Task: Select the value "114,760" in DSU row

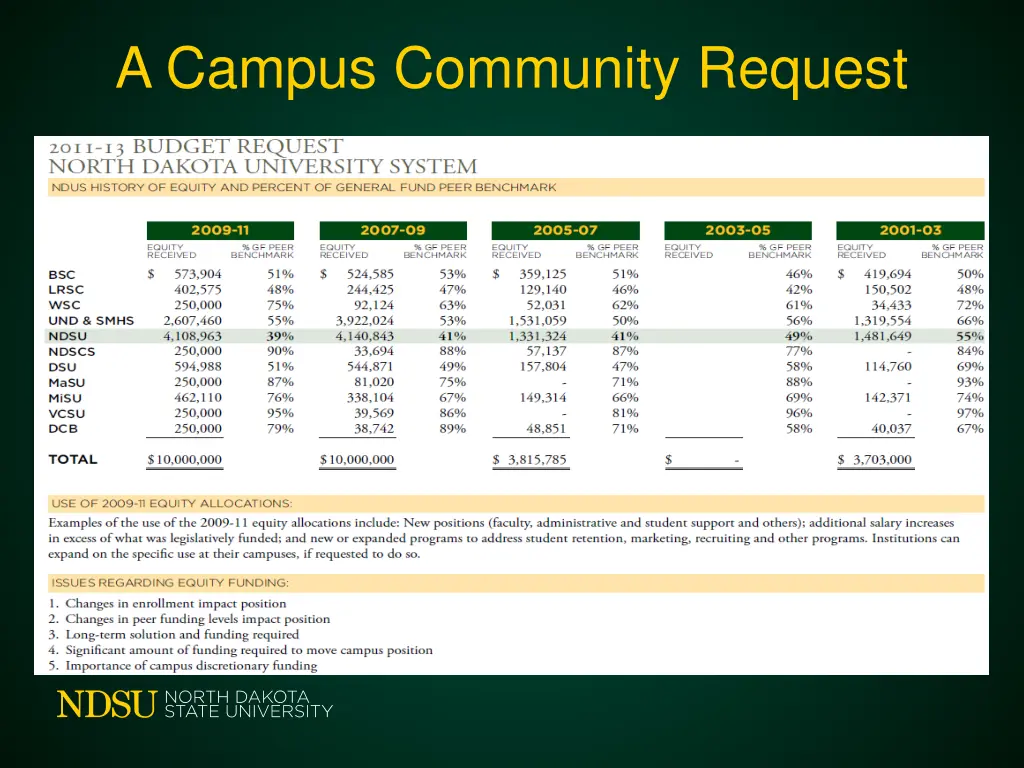Action: [888, 367]
